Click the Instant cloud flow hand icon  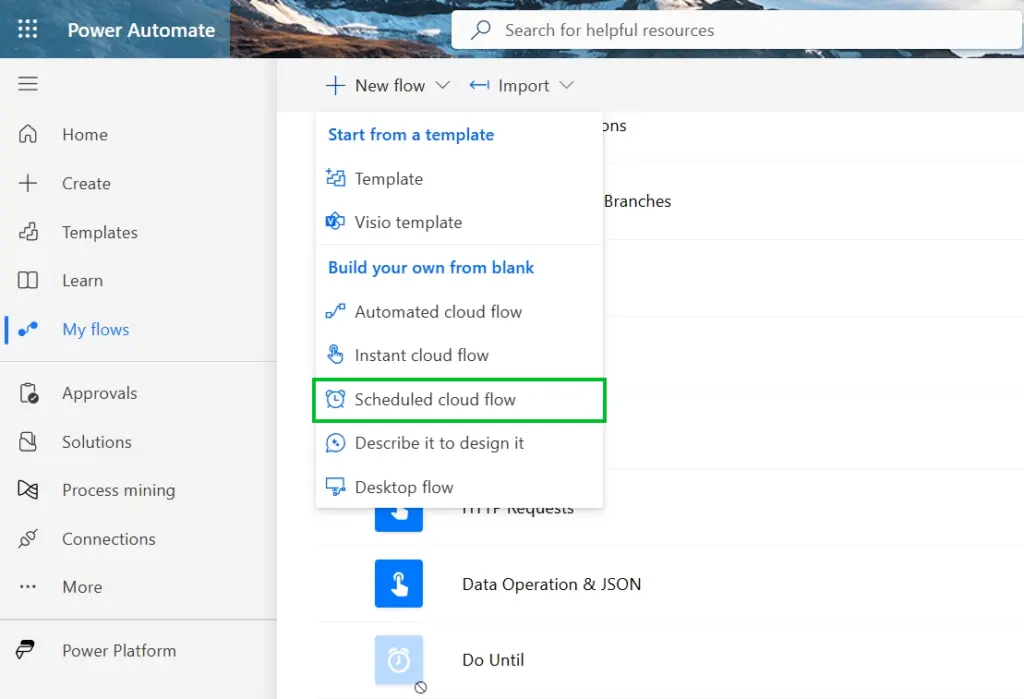click(335, 355)
